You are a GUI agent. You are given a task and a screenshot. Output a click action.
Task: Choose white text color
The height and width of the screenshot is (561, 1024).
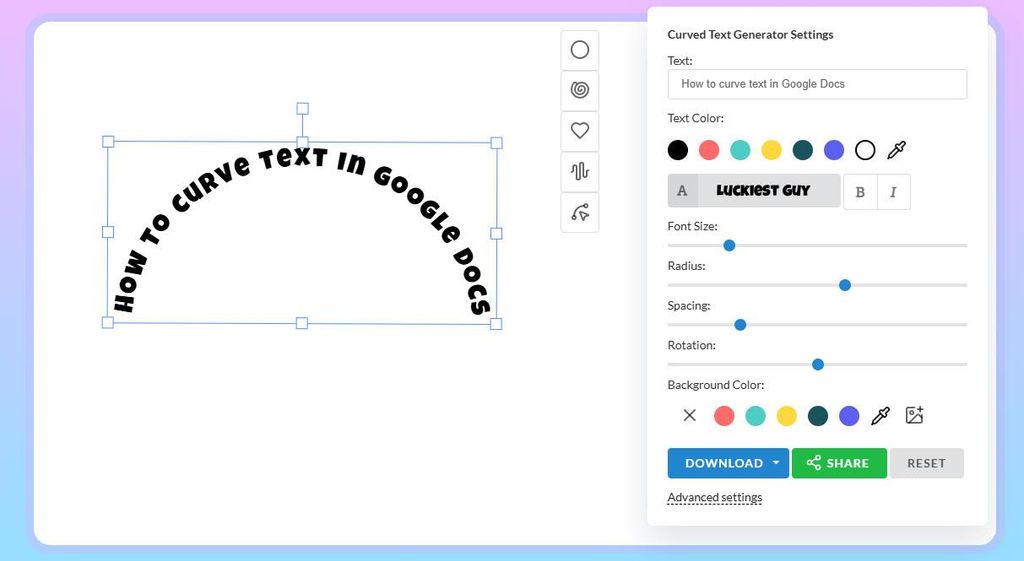[865, 150]
